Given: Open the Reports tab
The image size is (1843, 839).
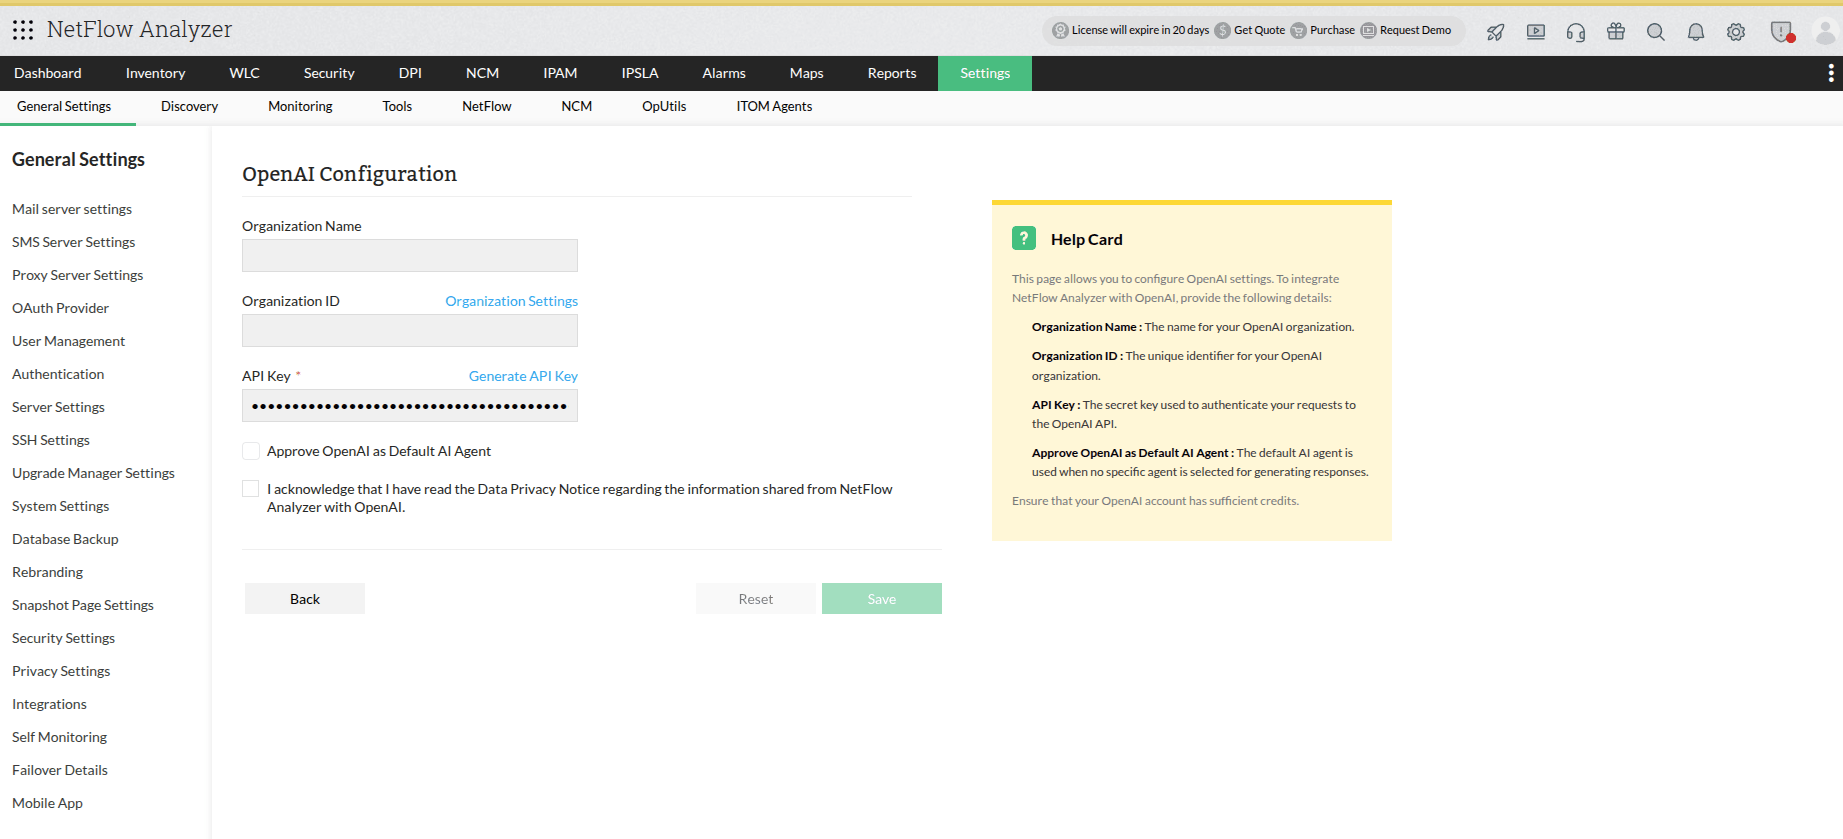Looking at the screenshot, I should pos(892,73).
